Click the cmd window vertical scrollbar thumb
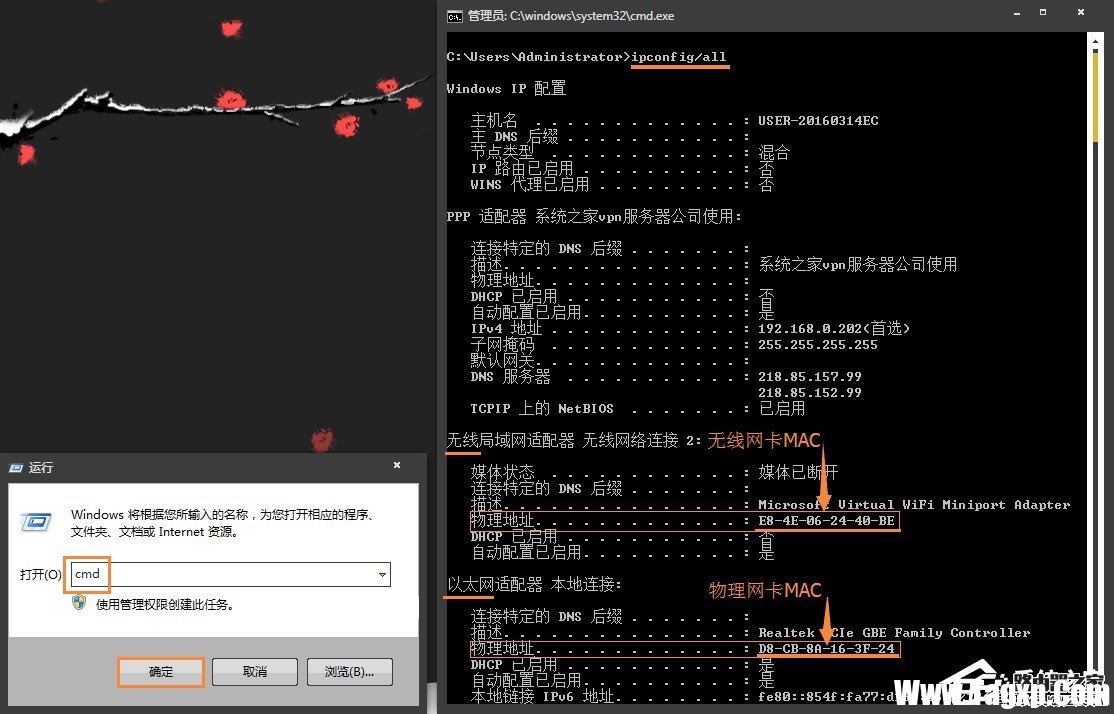 pyautogui.click(x=1097, y=97)
